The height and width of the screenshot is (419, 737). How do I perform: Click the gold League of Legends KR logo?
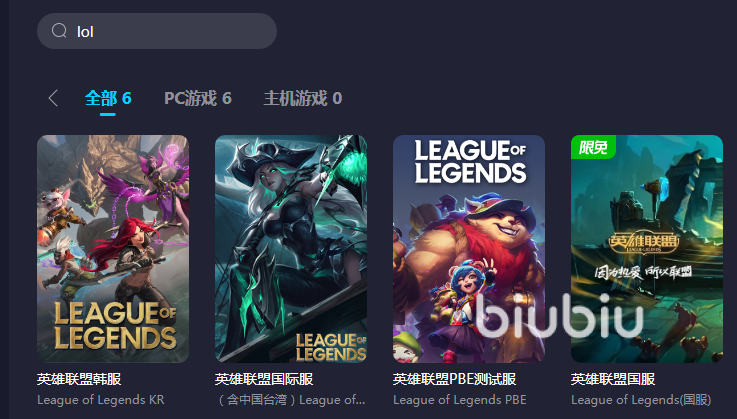pyautogui.click(x=115, y=325)
